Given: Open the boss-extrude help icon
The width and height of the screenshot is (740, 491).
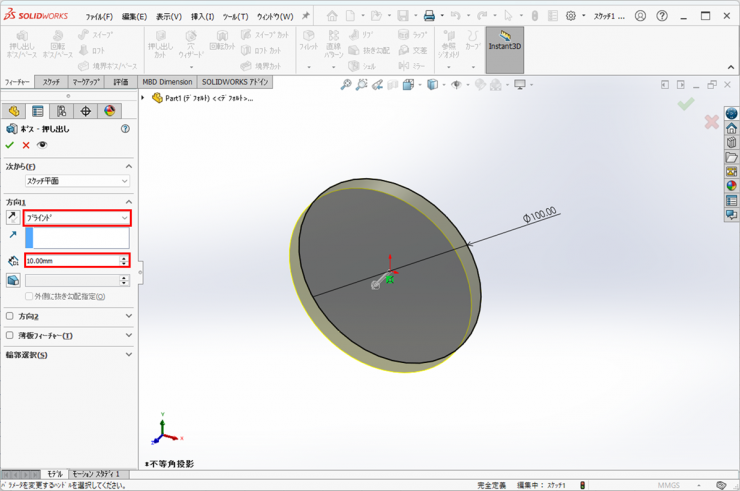Looking at the screenshot, I should click(x=125, y=129).
